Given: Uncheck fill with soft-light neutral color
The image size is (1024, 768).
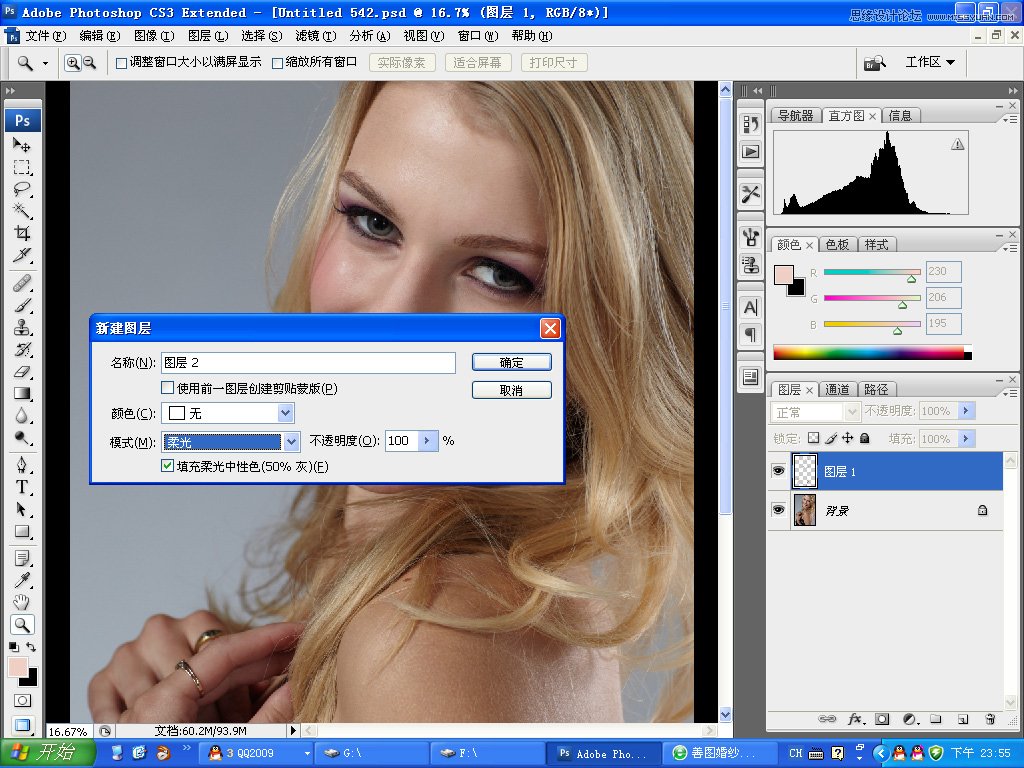Looking at the screenshot, I should (168, 466).
